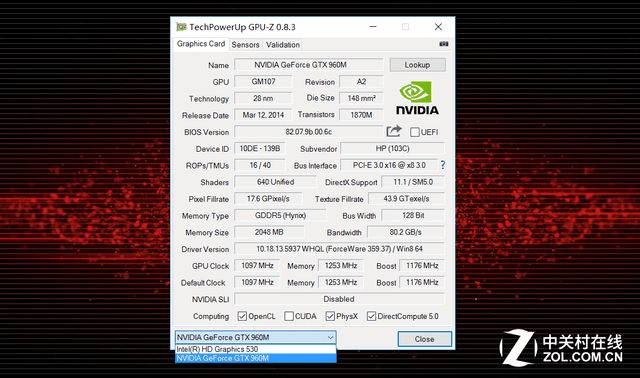The height and width of the screenshot is (378, 640).
Task: Select NVIDIA GeForce GTX 960M list entry
Action: [256, 358]
